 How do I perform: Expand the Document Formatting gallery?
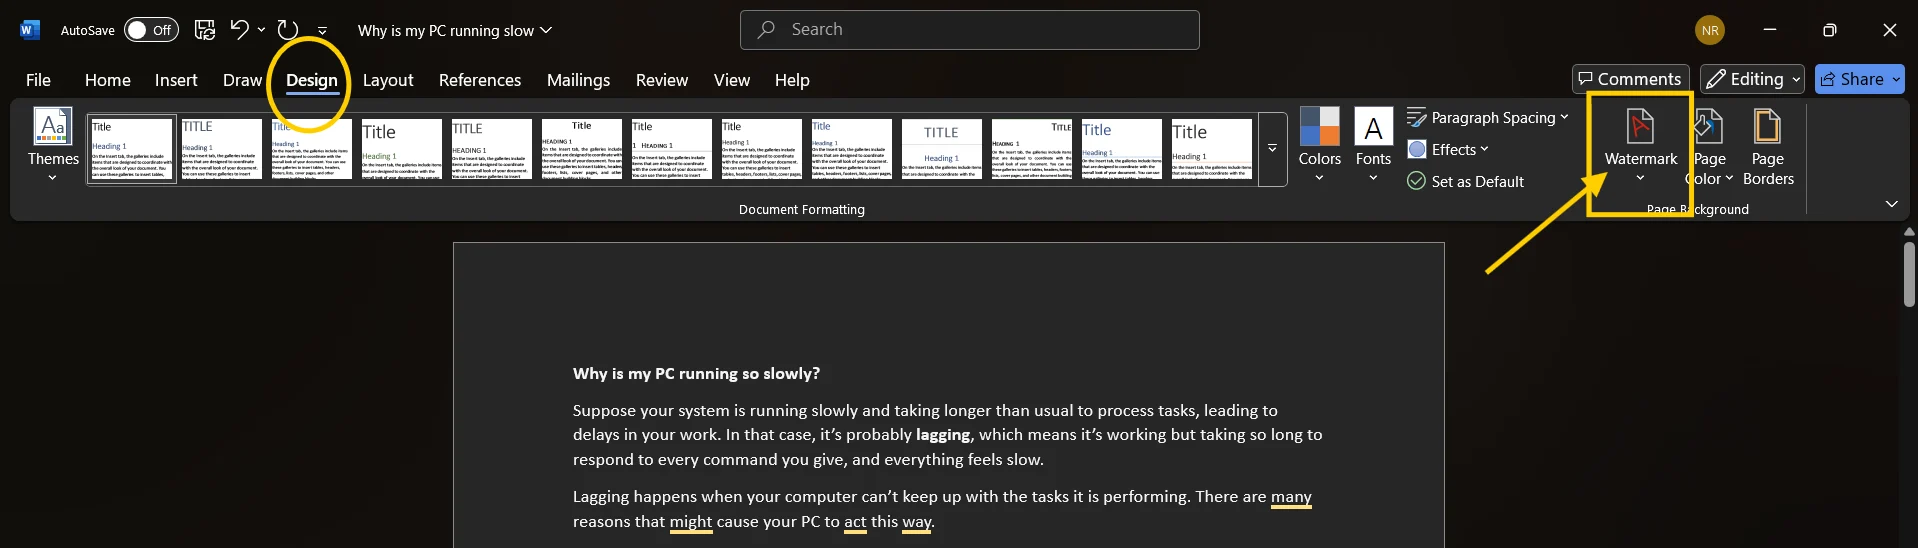pos(1272,149)
